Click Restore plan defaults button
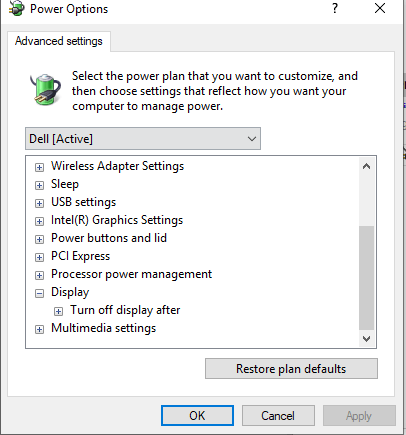The image size is (406, 435). pos(291,369)
